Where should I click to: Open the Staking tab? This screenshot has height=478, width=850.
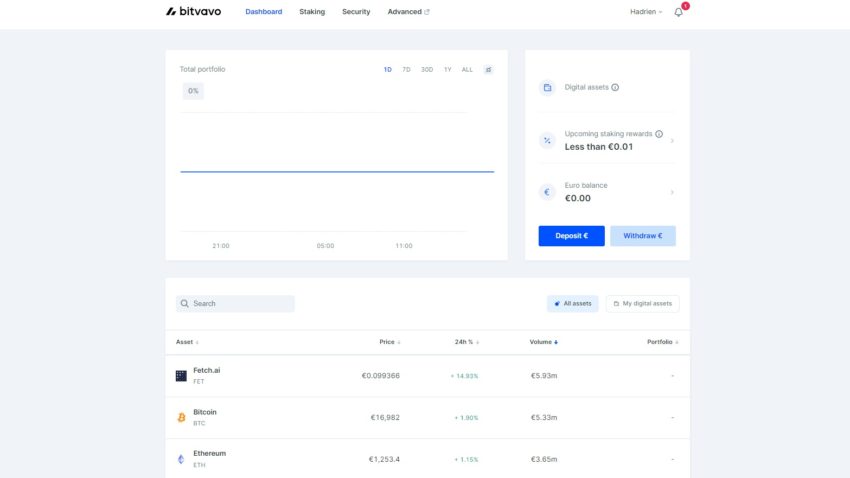point(312,11)
